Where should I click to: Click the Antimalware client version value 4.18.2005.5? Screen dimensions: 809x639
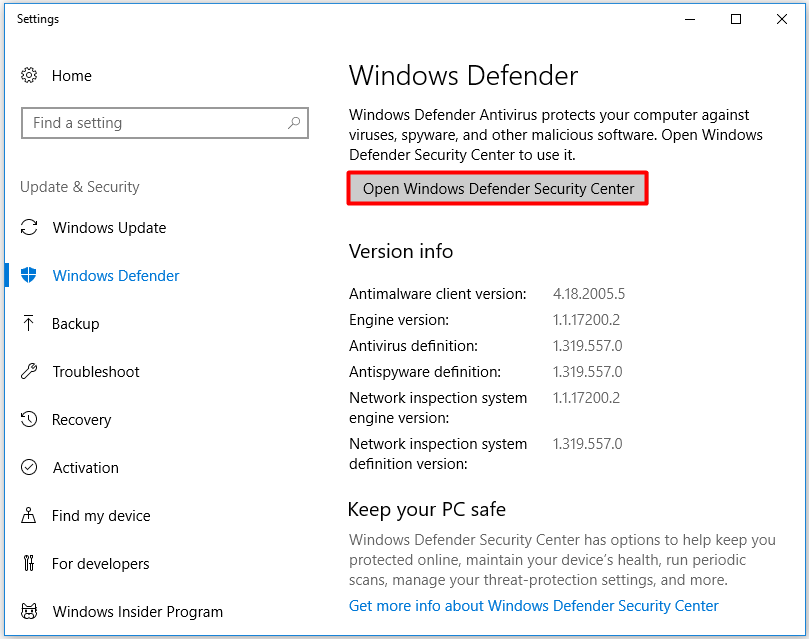(x=589, y=294)
